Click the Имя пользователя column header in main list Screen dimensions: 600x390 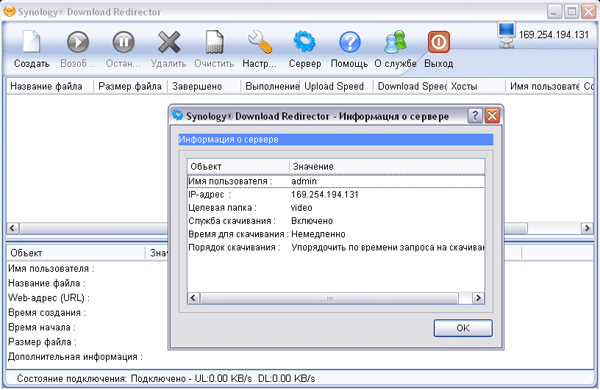[542, 86]
